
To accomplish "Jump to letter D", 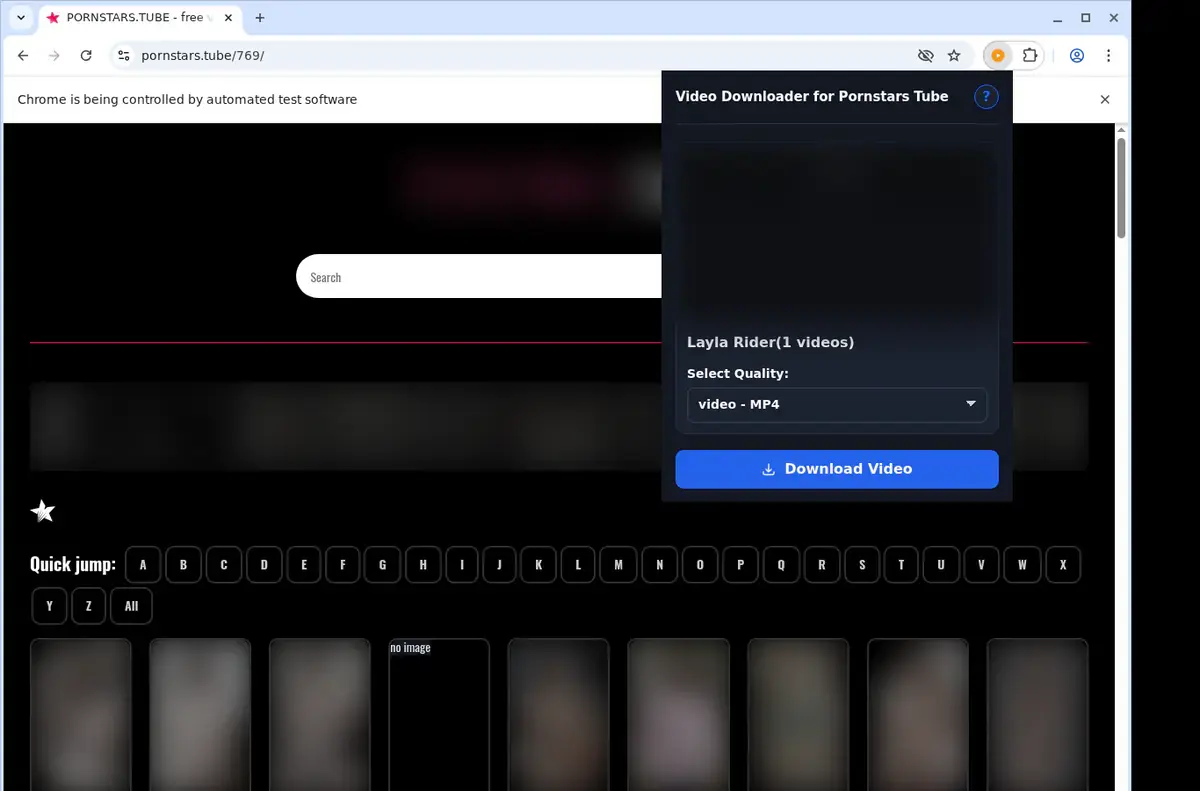I will click(x=264, y=565).
